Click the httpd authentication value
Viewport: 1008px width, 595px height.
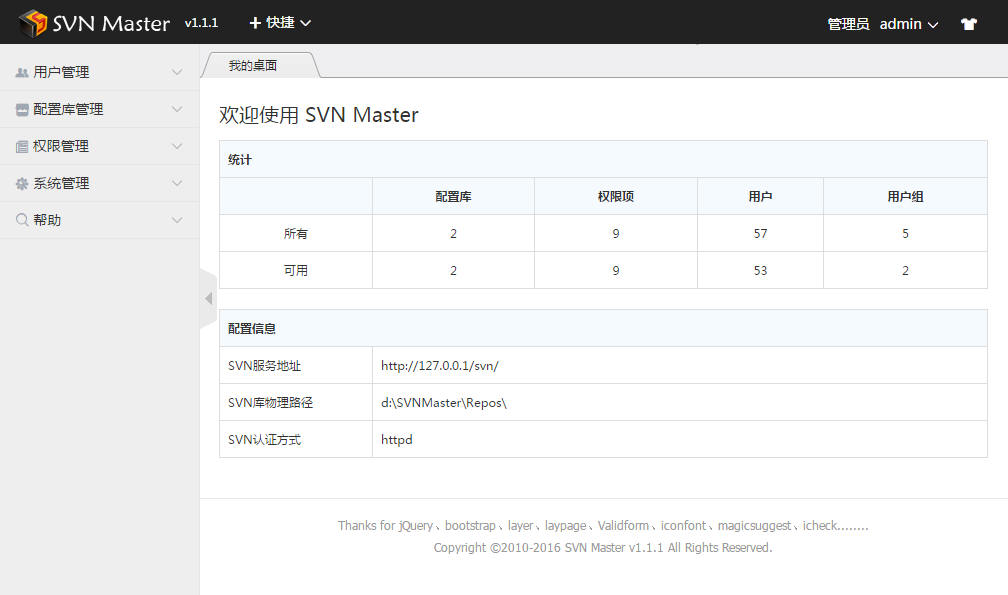[x=397, y=440]
